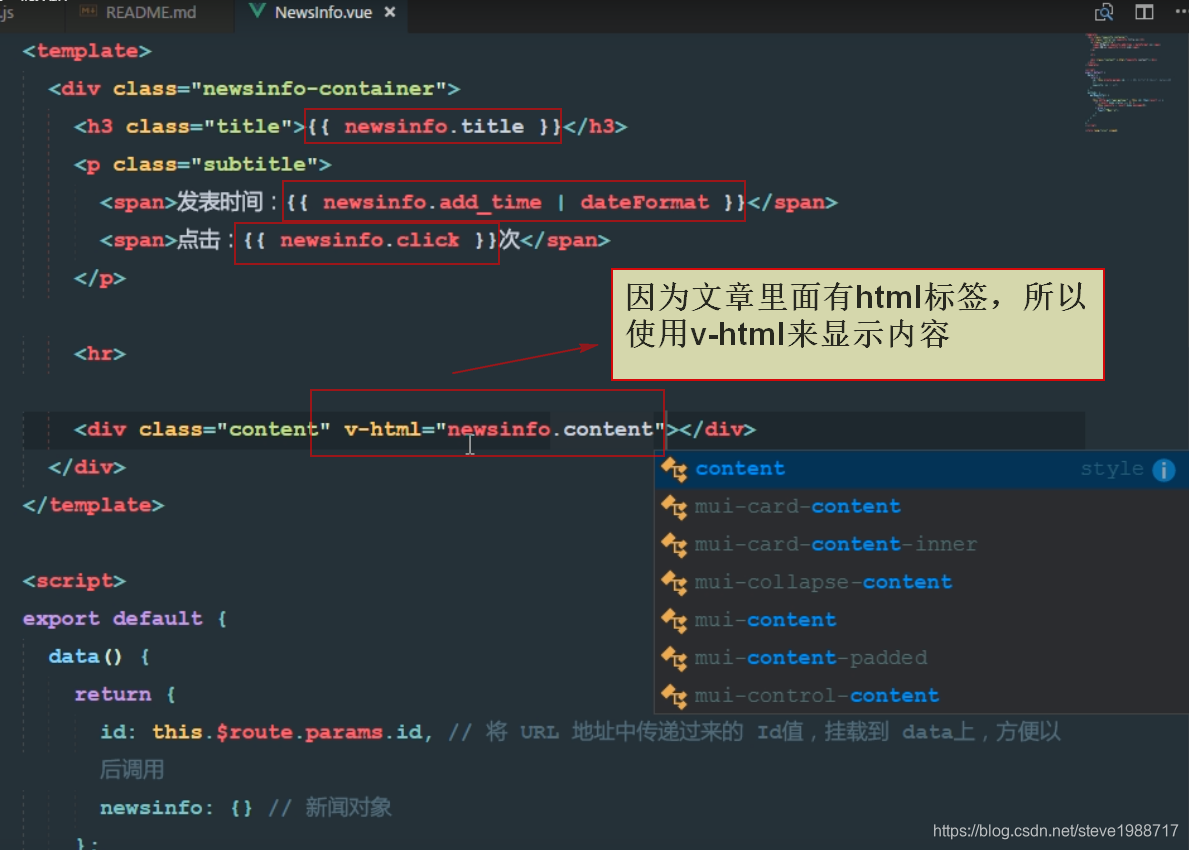Click the Vue file icon on NewsInfo.vue tab

pos(257,11)
